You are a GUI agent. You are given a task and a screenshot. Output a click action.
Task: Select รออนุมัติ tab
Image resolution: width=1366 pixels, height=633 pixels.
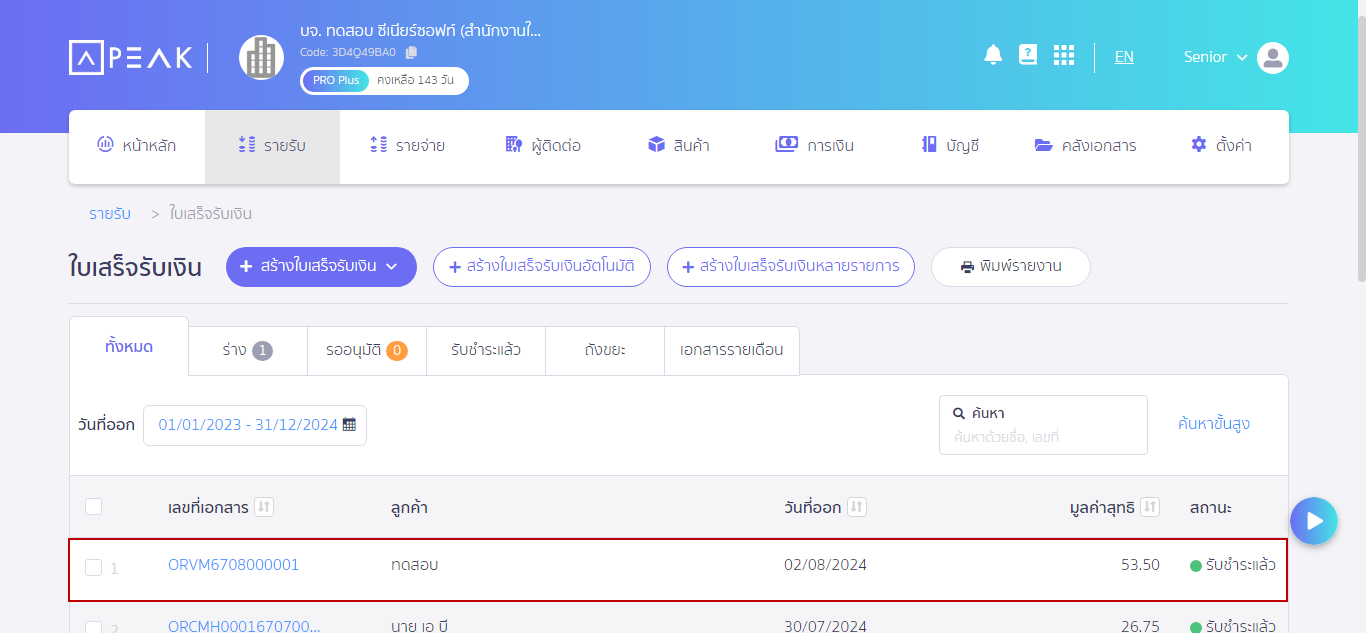367,351
